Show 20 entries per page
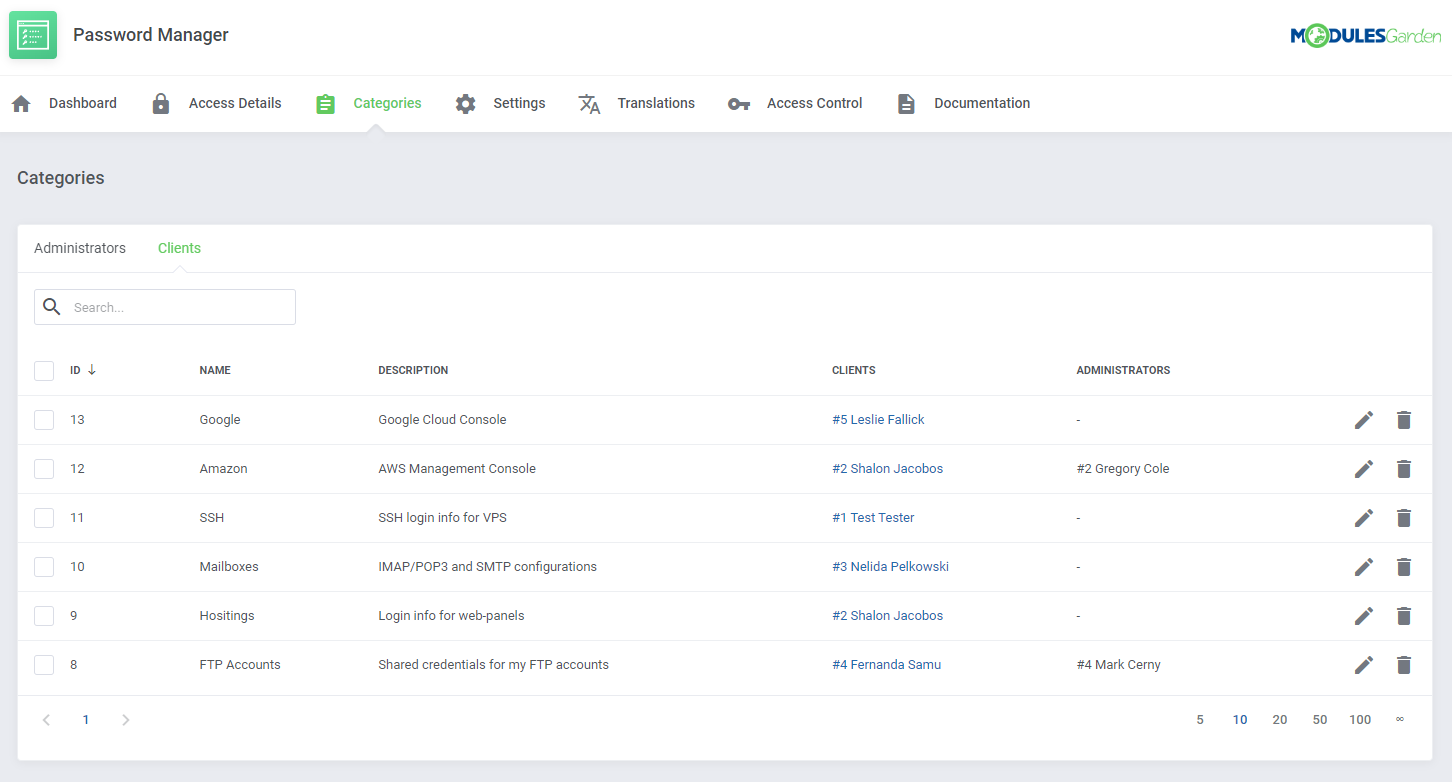The width and height of the screenshot is (1452, 782). pyautogui.click(x=1280, y=720)
